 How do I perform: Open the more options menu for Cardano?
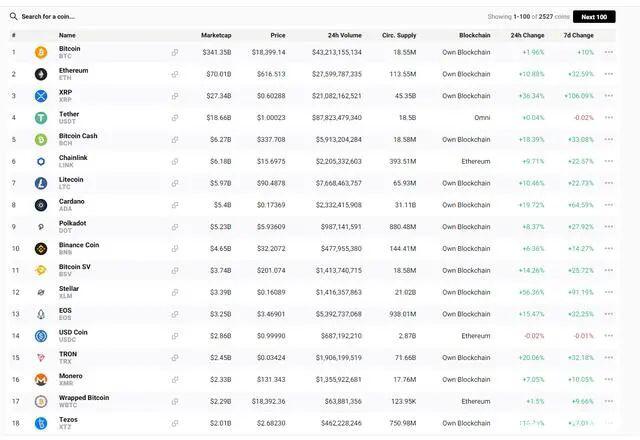609,205
